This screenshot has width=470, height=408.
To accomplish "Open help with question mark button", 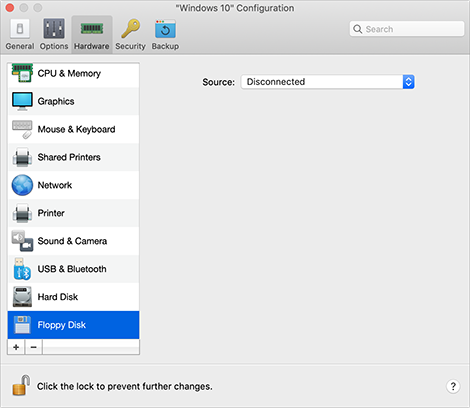I will pos(453,386).
